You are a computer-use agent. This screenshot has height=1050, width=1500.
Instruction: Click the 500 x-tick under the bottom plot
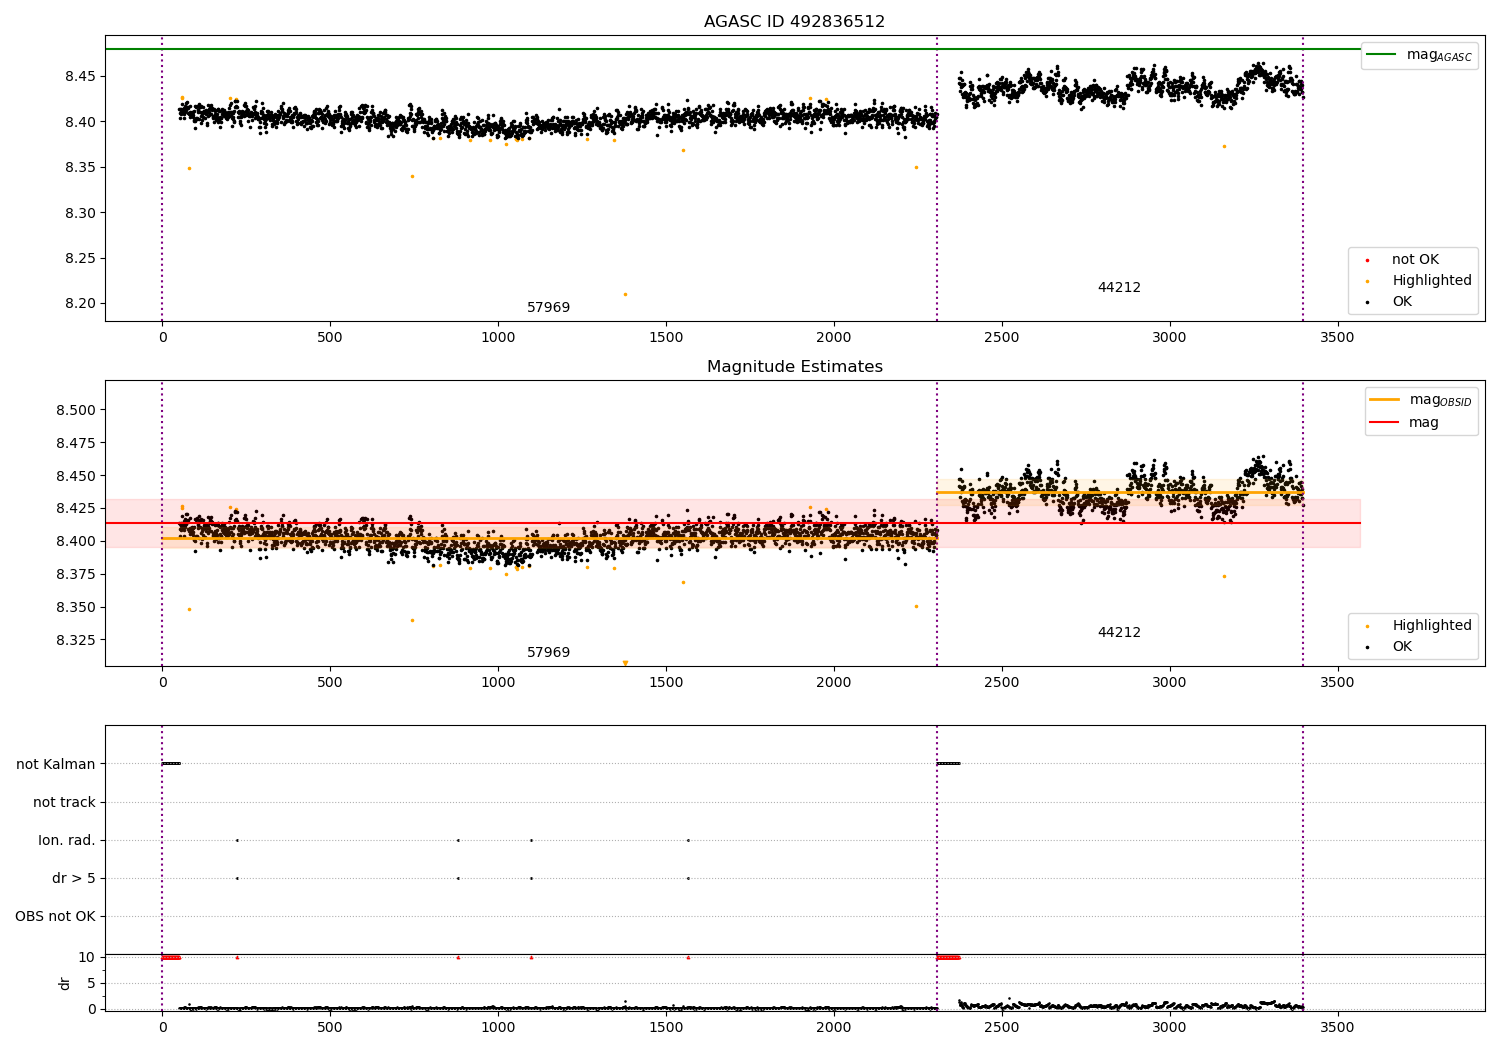tap(330, 1028)
